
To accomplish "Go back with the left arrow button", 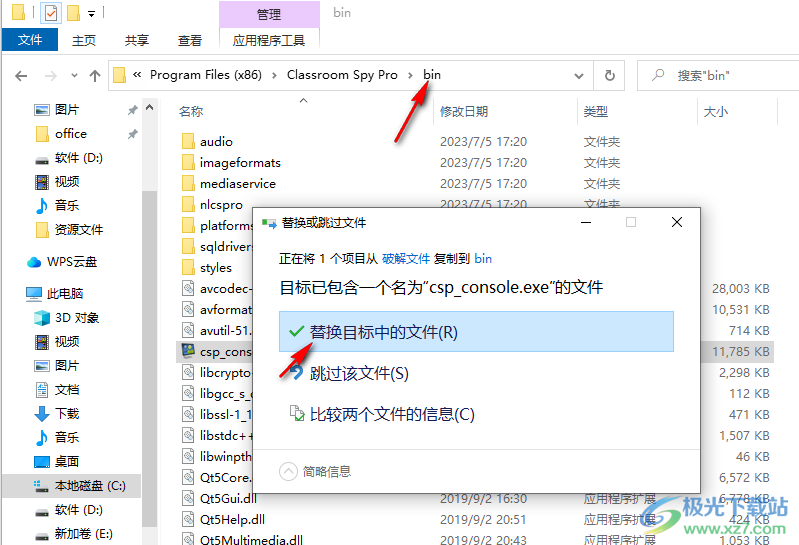I will pyautogui.click(x=21, y=76).
